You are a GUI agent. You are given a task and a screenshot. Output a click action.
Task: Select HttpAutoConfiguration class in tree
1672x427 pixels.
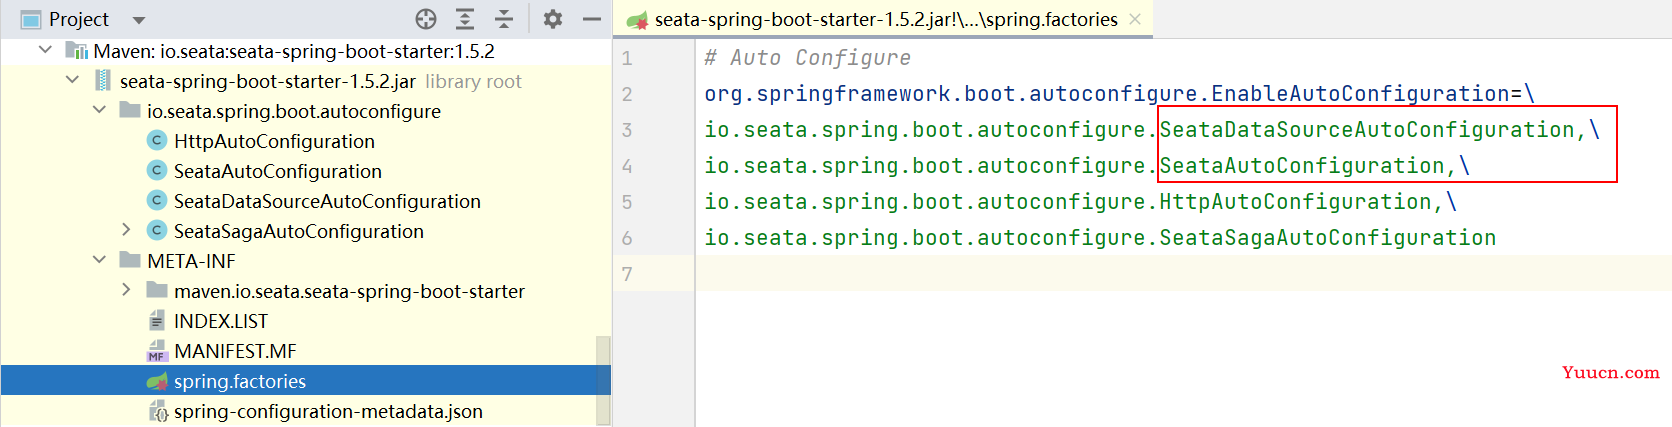click(274, 141)
